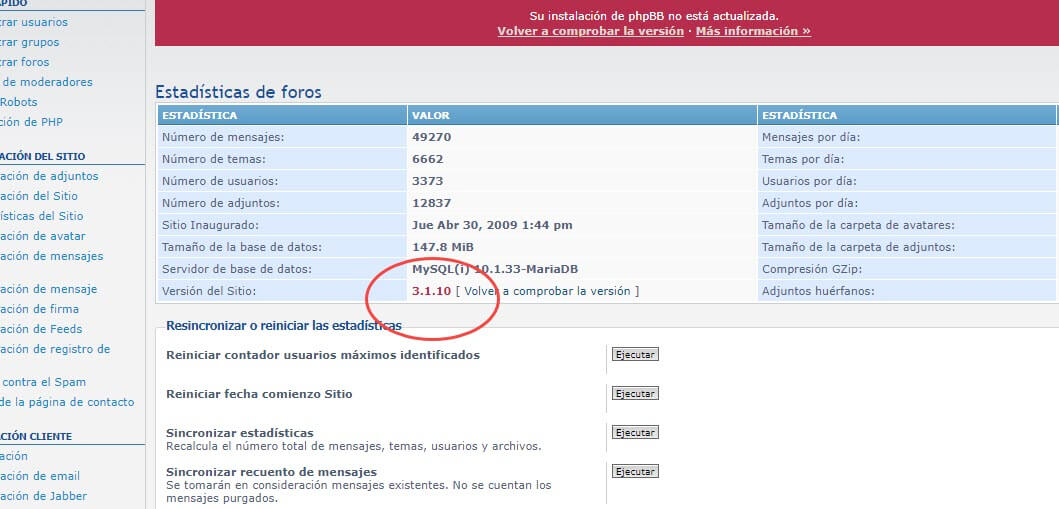Open the Spam countermeasures sidebar link
This screenshot has width=1059, height=509.
(43, 382)
